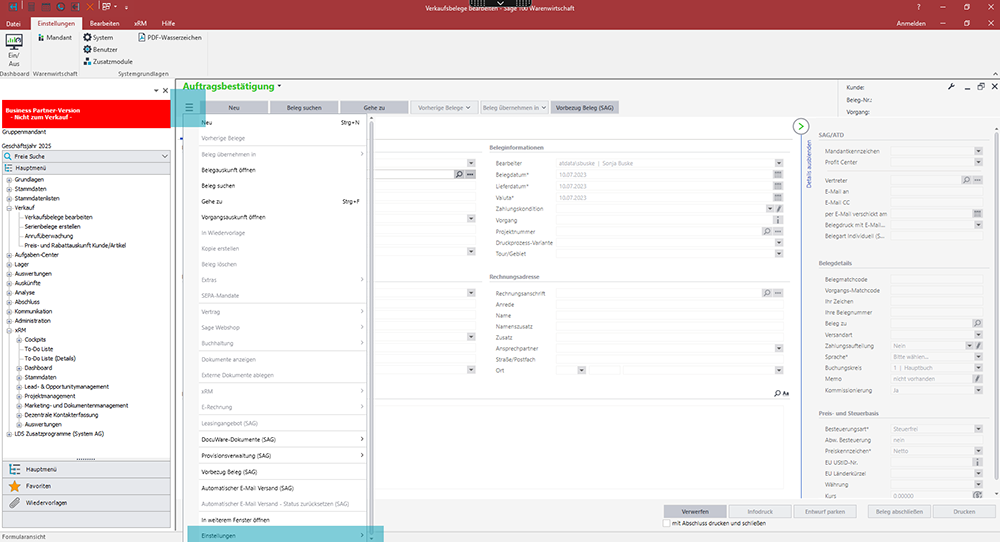Expand the Grundlagen tree node

click(x=9, y=179)
